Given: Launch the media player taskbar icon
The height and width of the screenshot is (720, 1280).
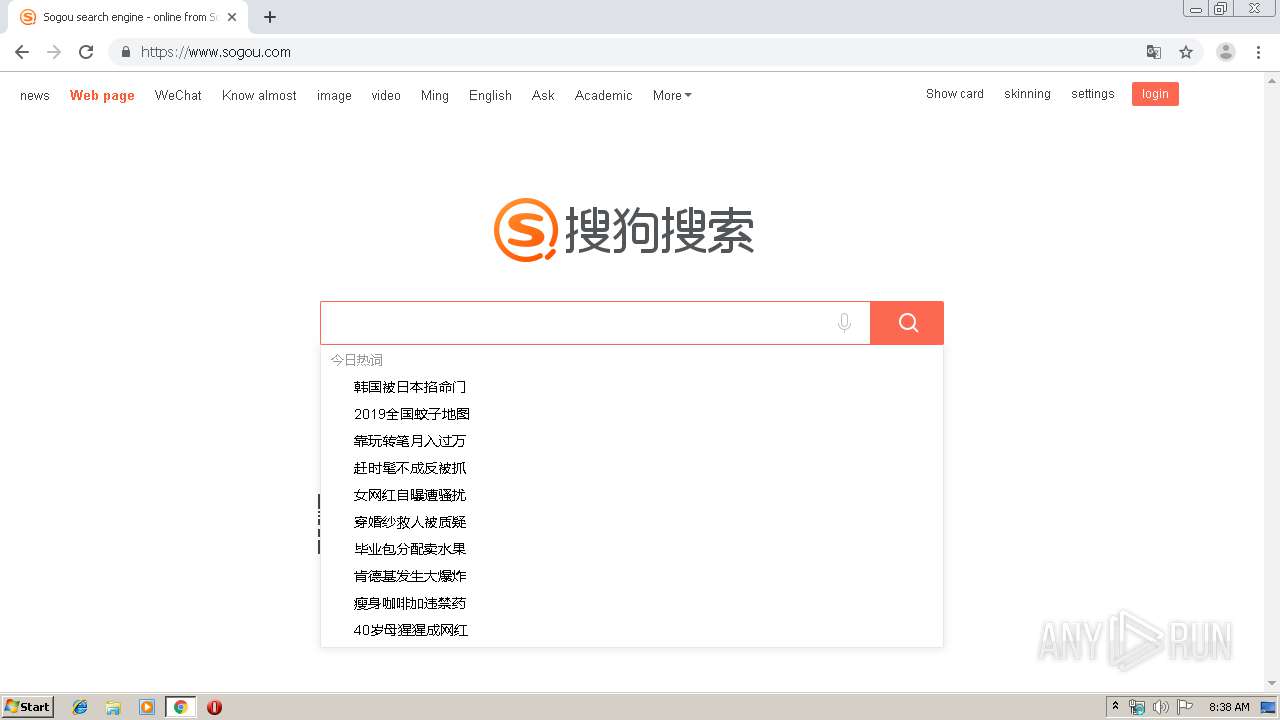Looking at the screenshot, I should (x=147, y=707).
